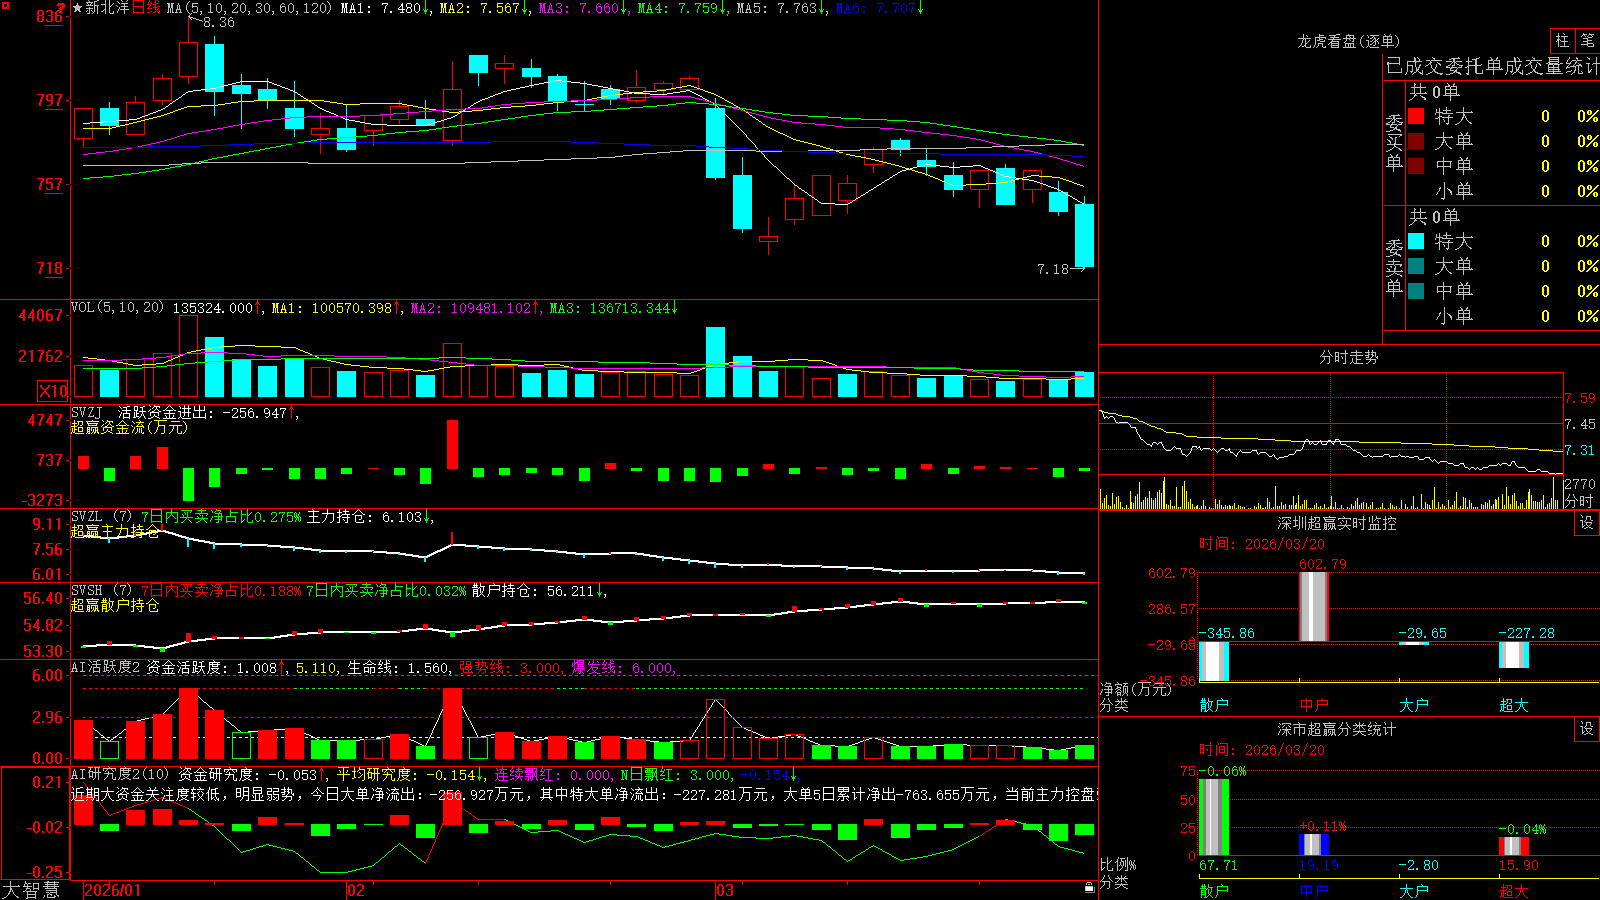This screenshot has width=1600, height=900.
Task: Click 超大 label in 实时监控 chart
Action: point(1514,705)
